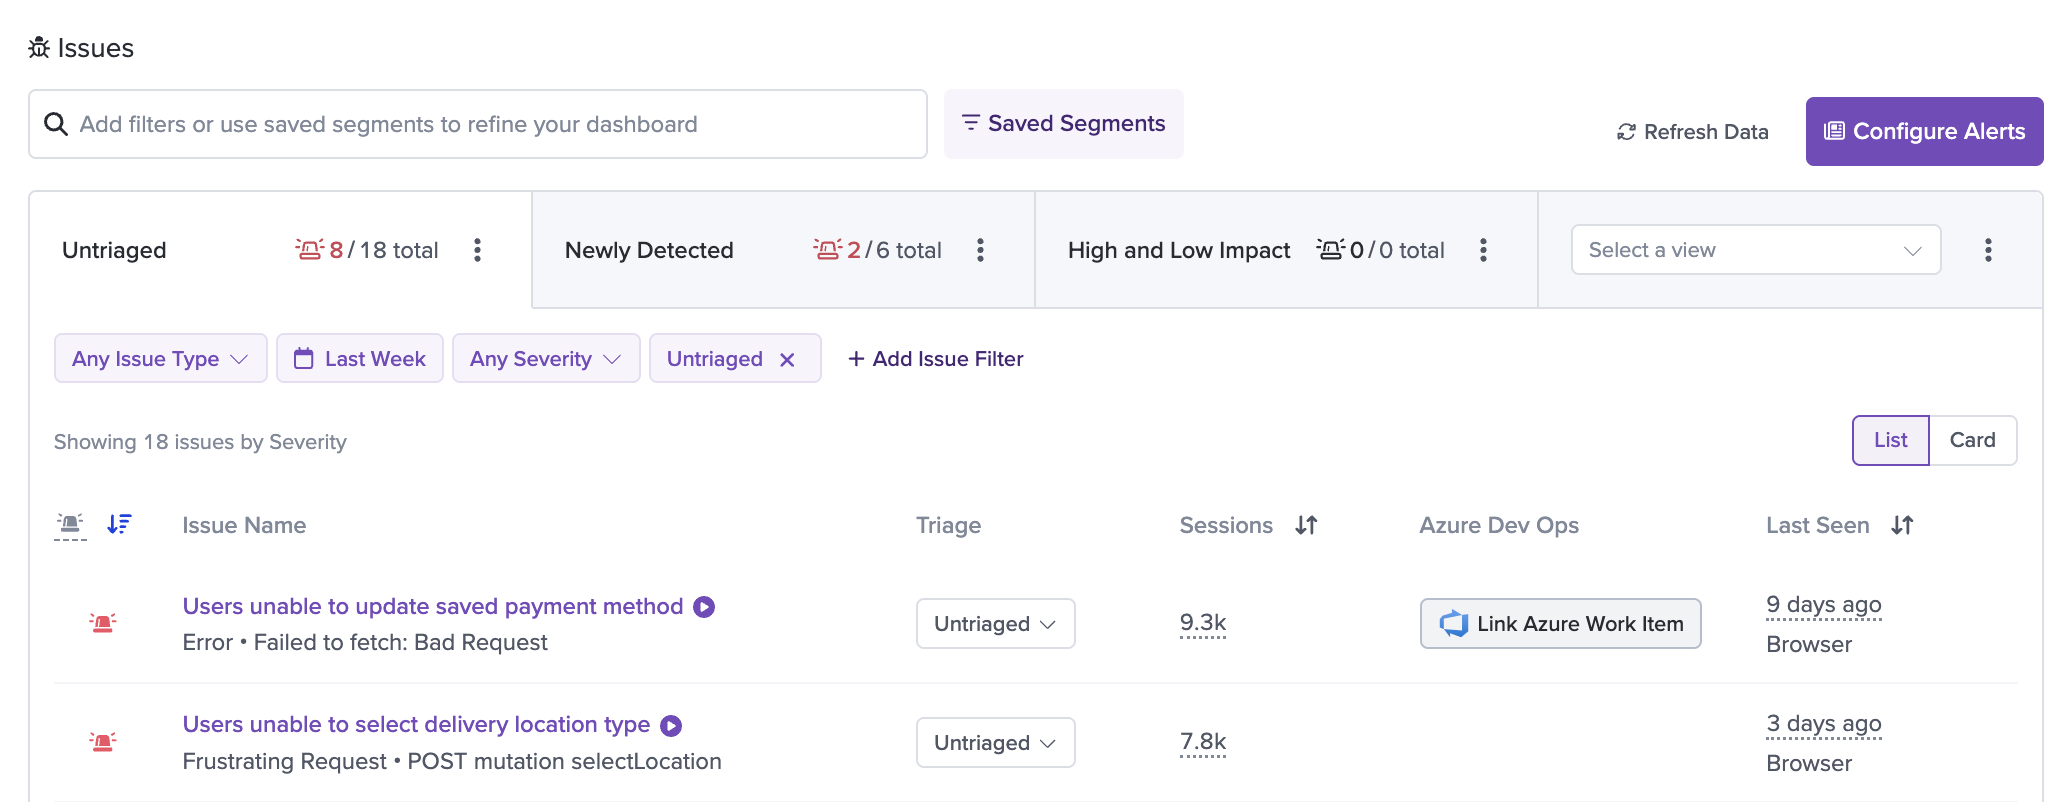2070x802 pixels.
Task: Click red severity icon on payment method row
Action: pyautogui.click(x=102, y=623)
